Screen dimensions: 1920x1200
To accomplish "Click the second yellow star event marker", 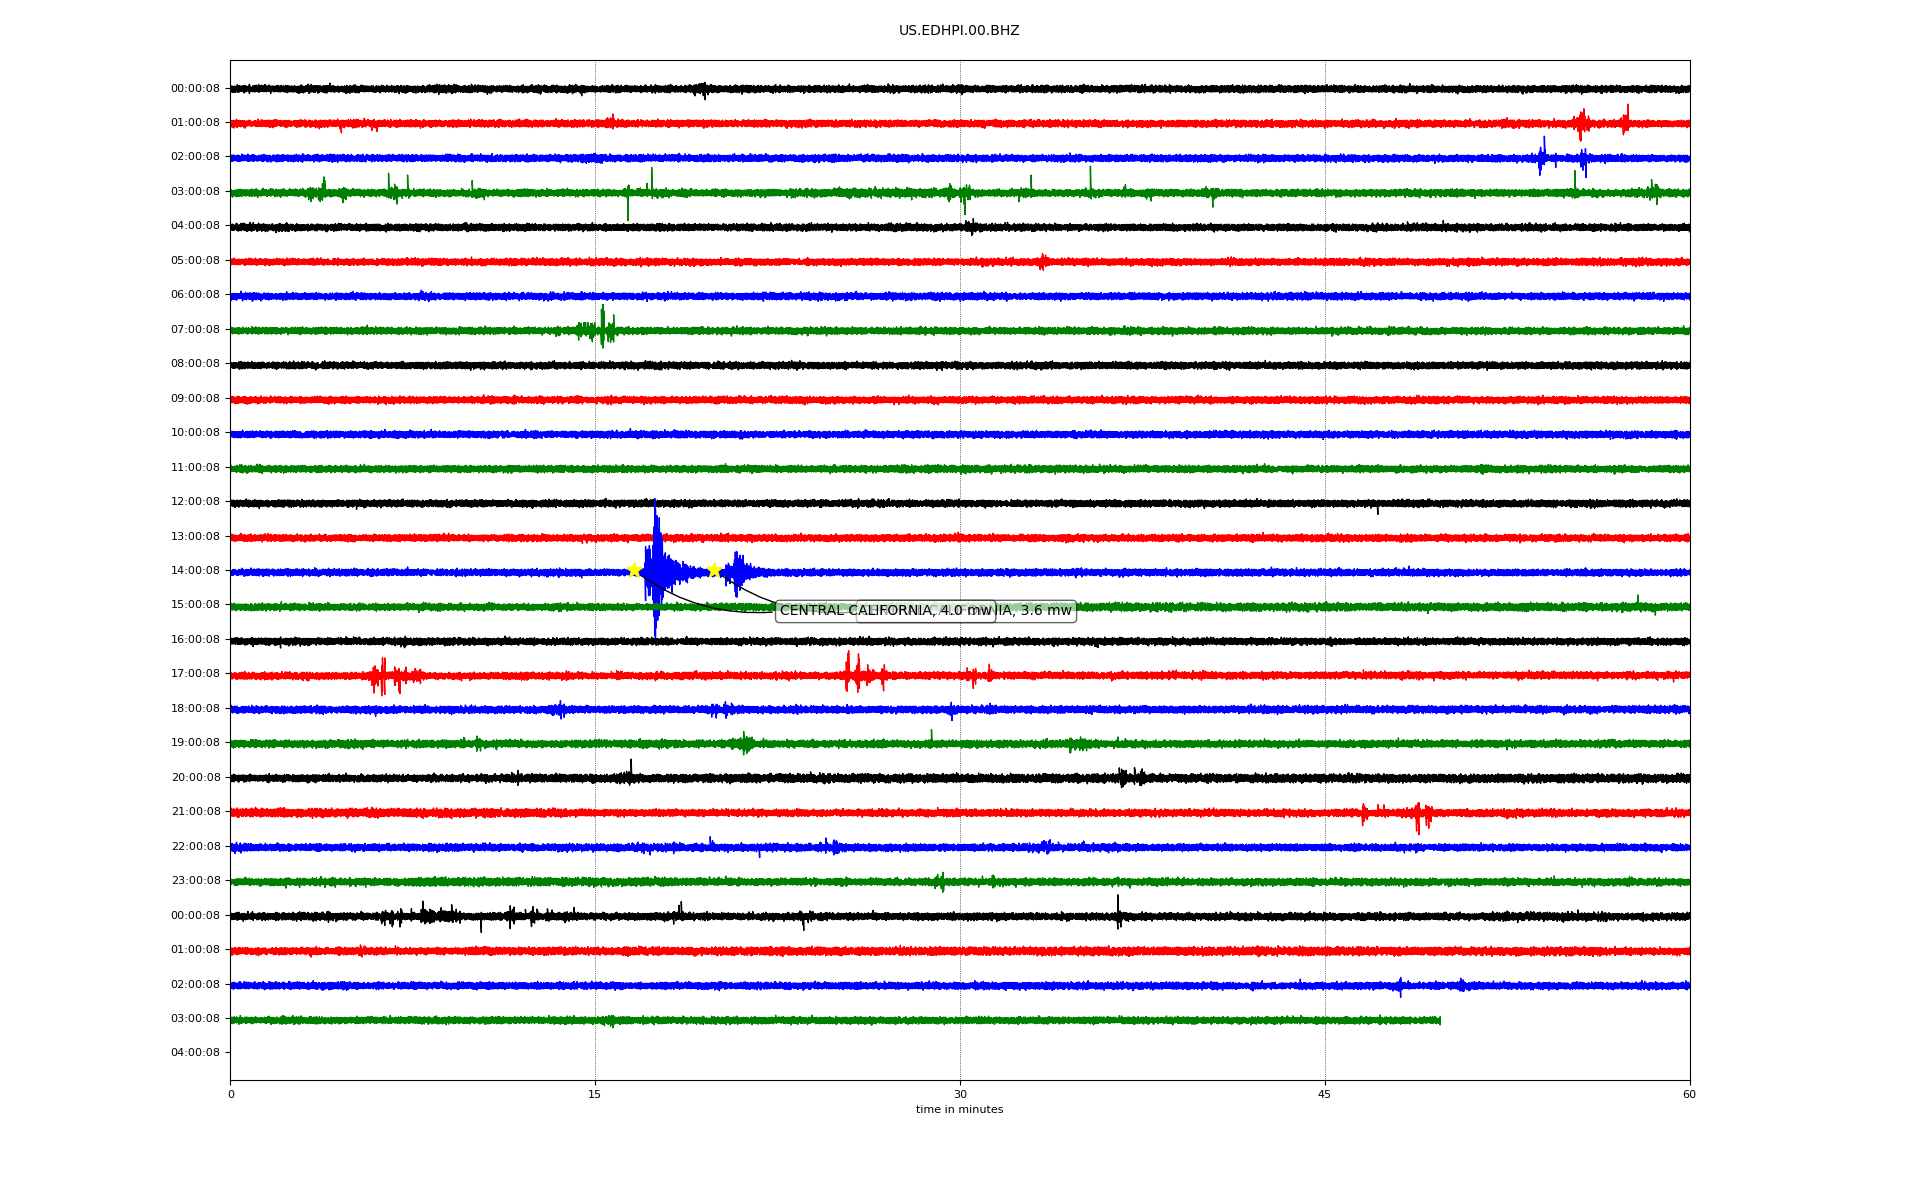I will pyautogui.click(x=714, y=570).
